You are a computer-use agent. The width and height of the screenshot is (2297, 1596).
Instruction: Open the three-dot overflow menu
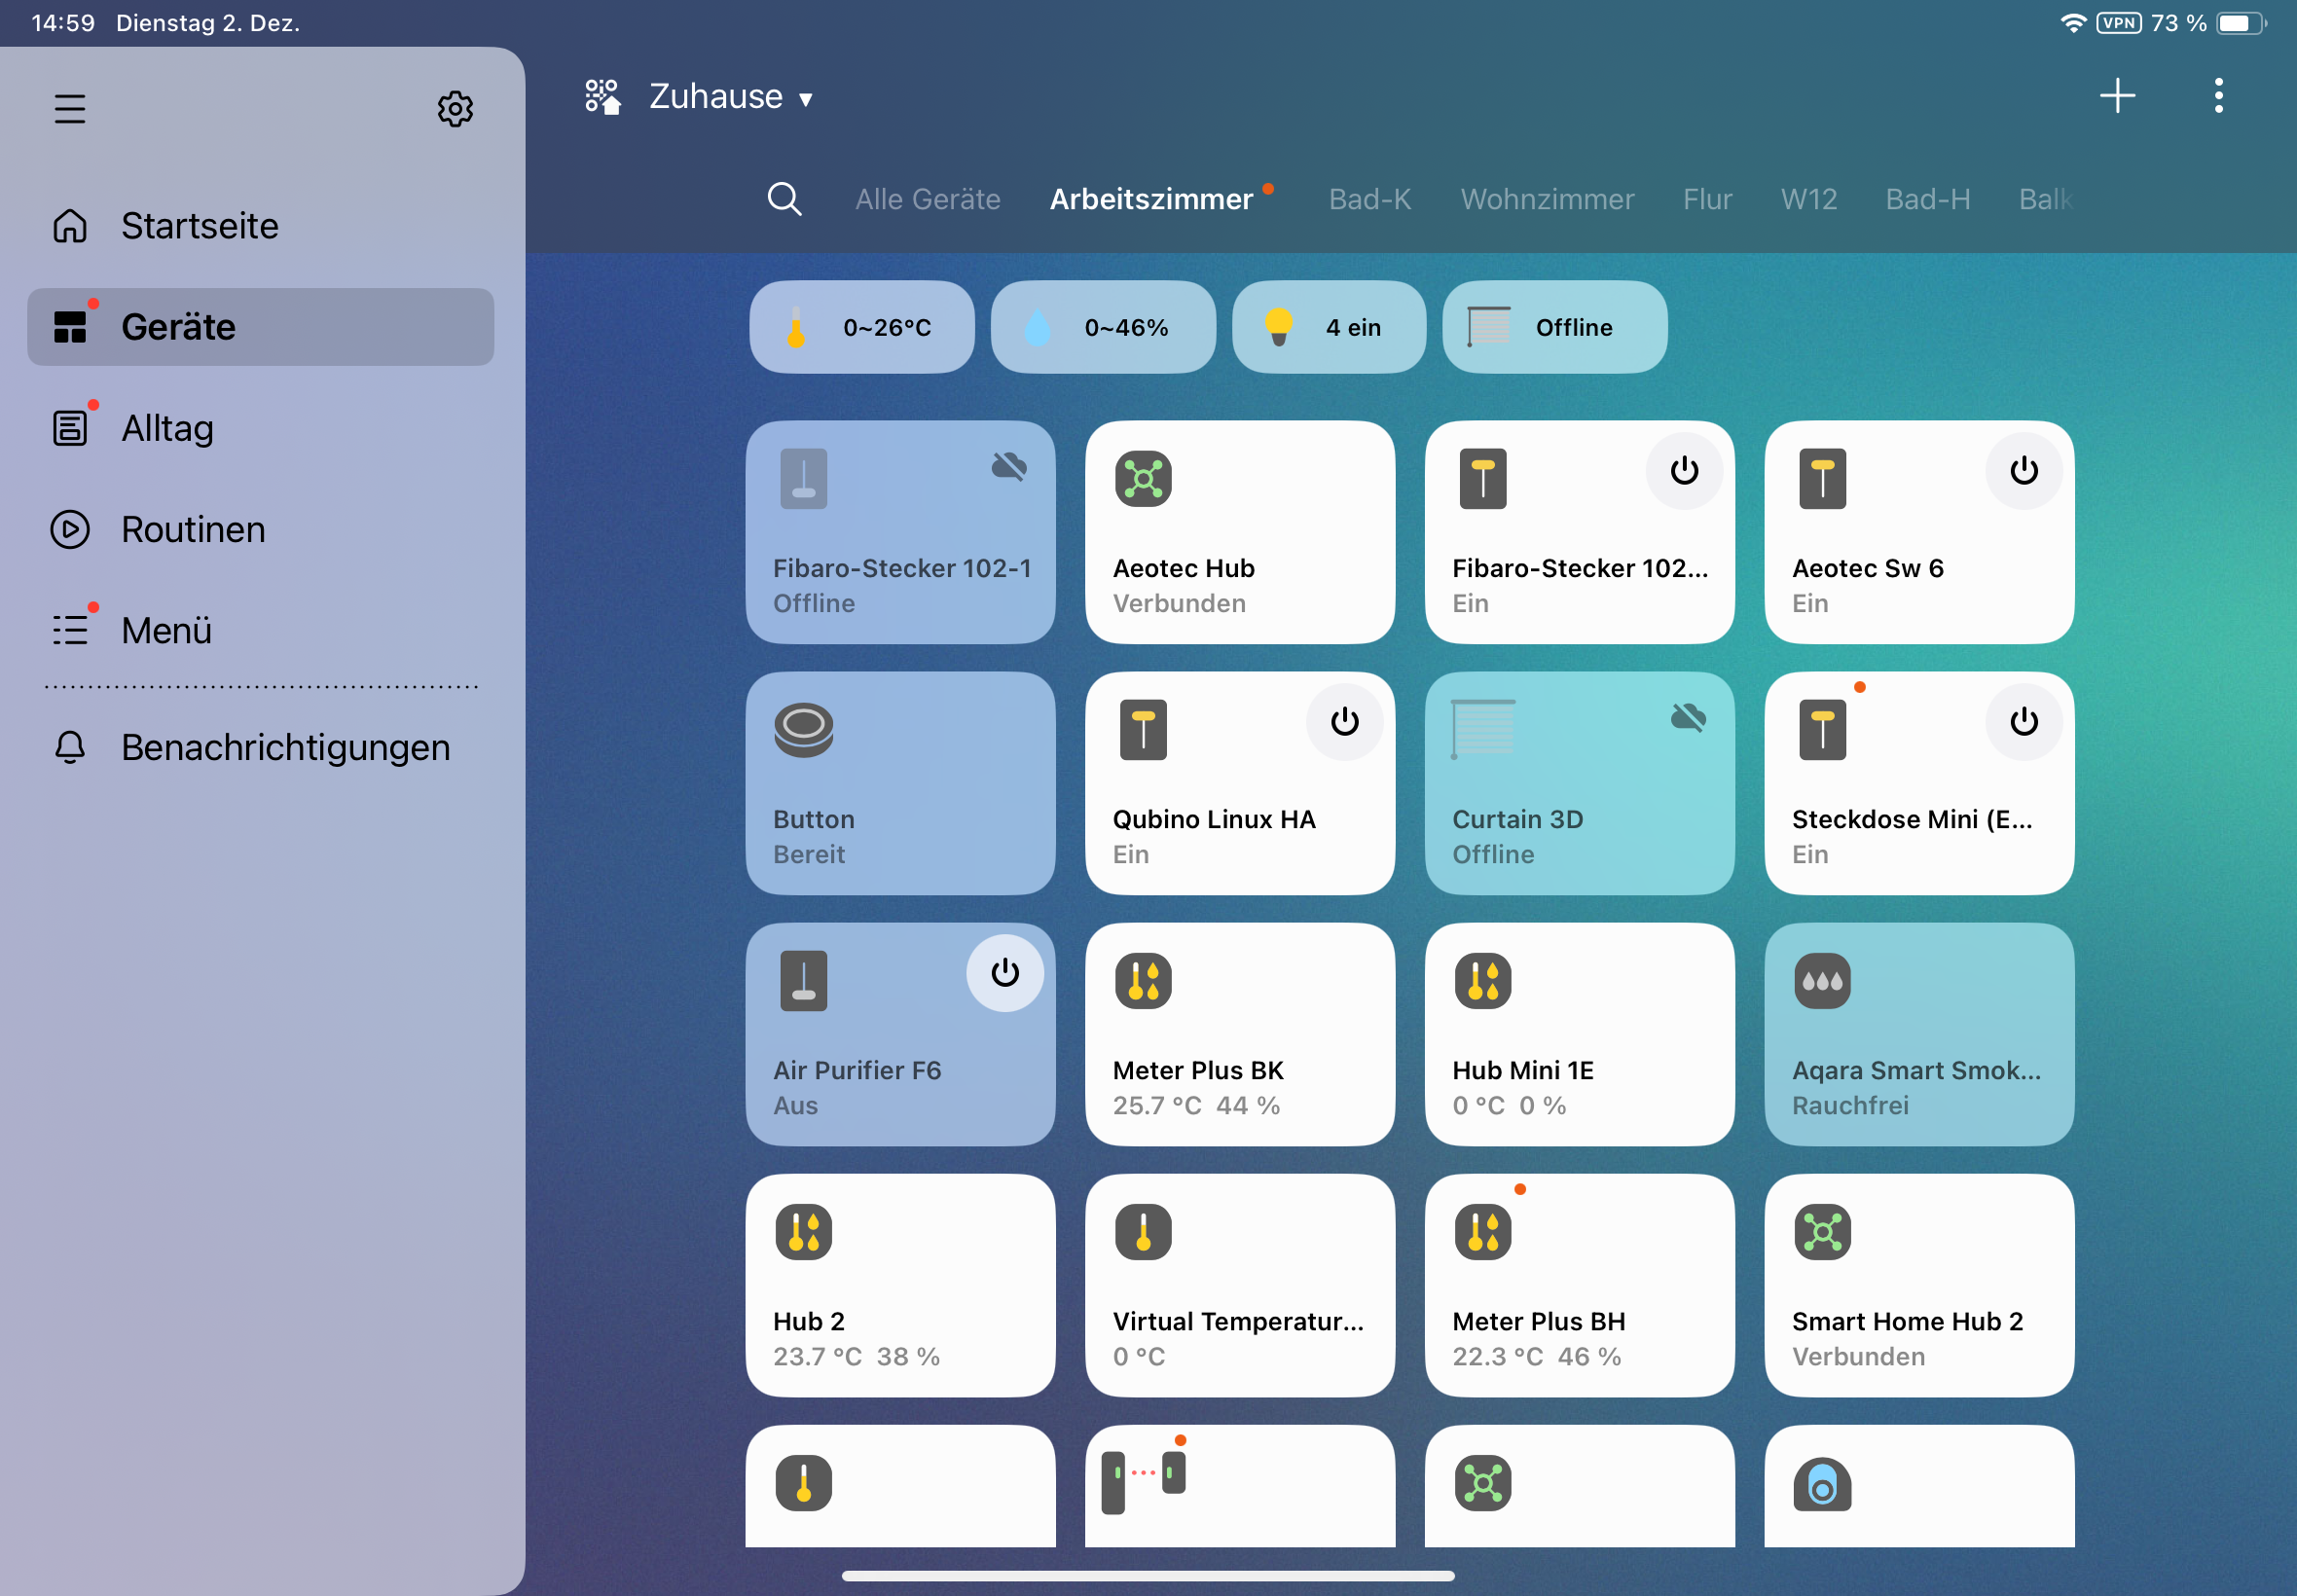click(2218, 96)
